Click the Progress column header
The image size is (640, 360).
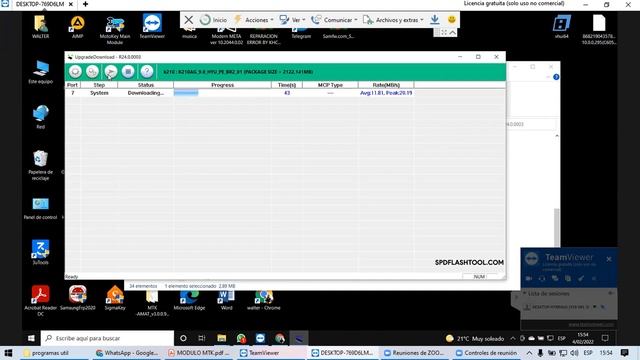click(x=222, y=85)
